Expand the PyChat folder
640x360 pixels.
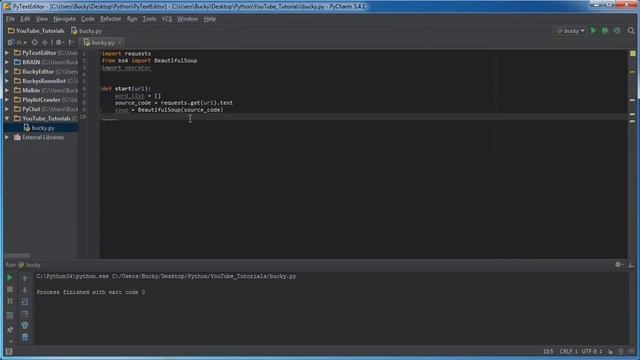click(x=7, y=109)
